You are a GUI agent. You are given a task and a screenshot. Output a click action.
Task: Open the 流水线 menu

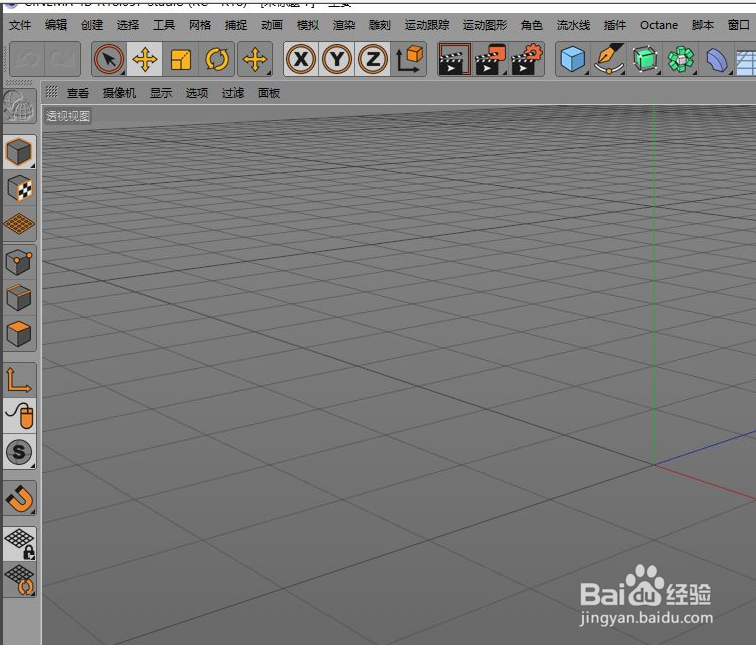click(573, 25)
